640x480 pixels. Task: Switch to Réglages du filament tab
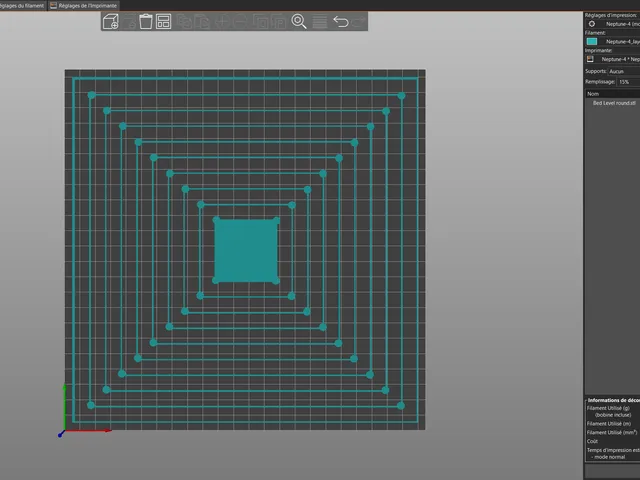click(x=22, y=5)
